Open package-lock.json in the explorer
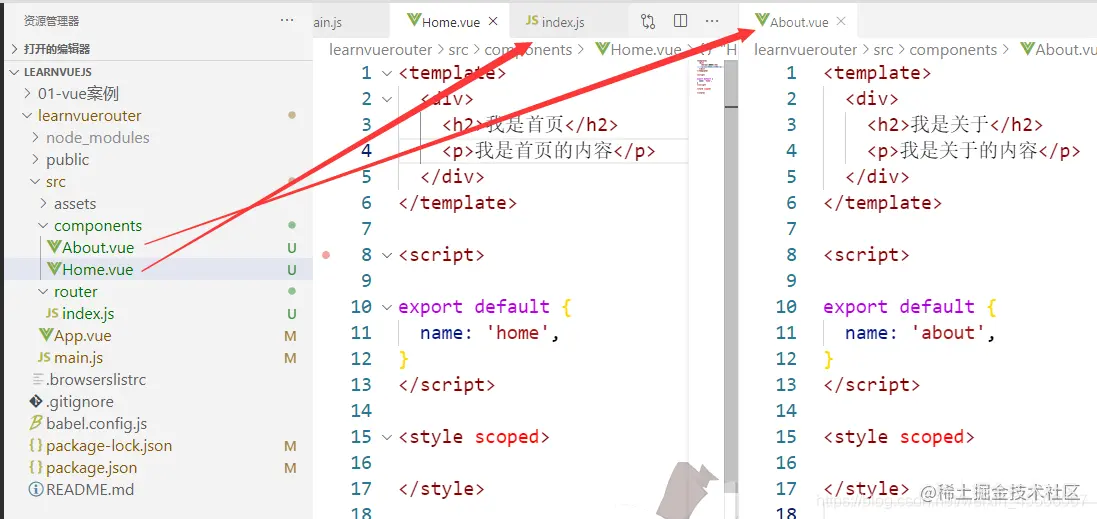The height and width of the screenshot is (519, 1097). pos(157,446)
